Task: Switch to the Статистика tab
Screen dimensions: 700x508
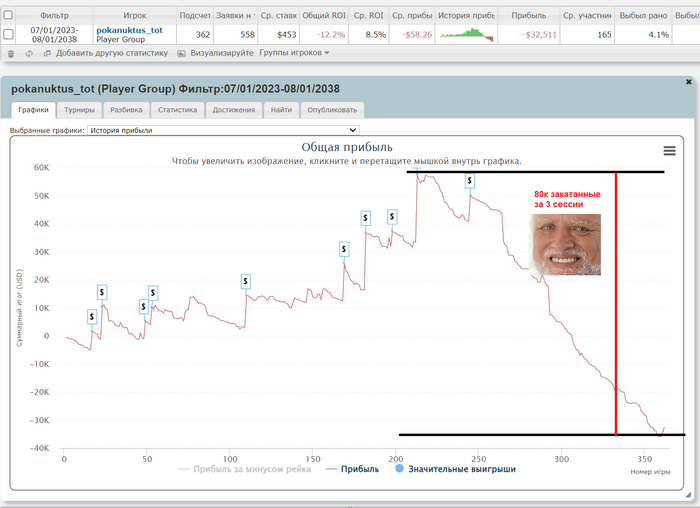Action: coord(177,110)
